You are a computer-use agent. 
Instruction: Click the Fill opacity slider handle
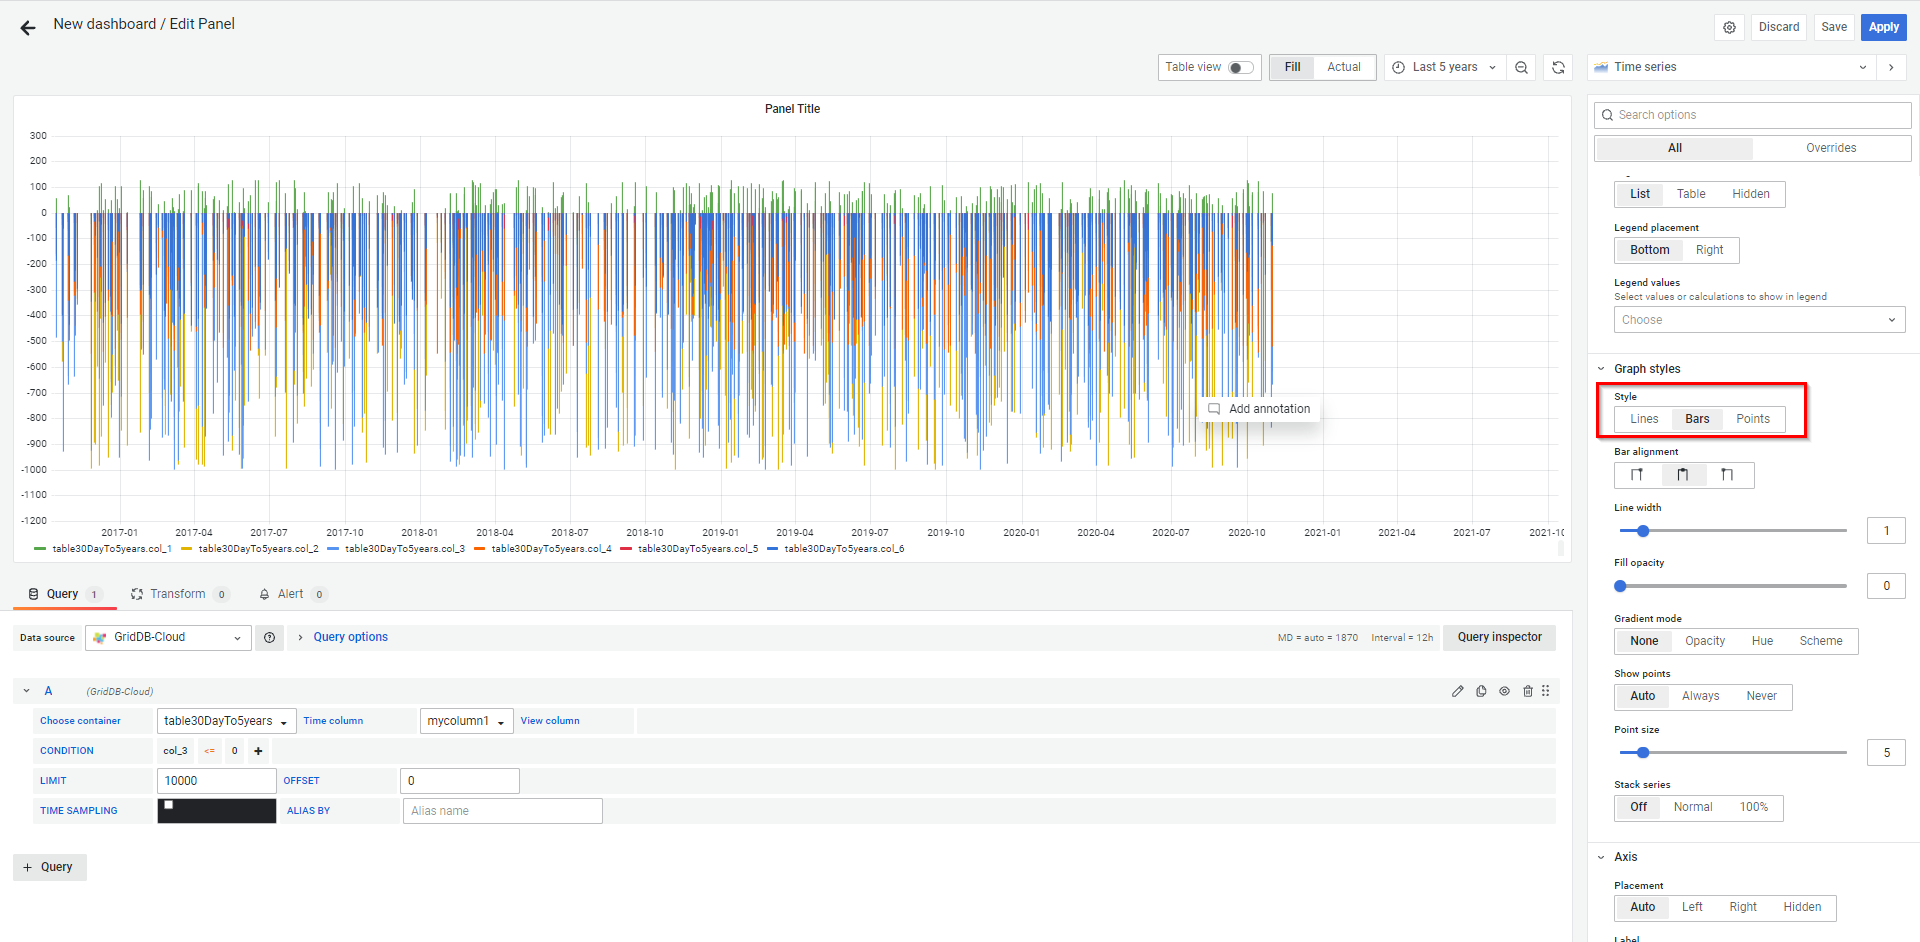pos(1620,586)
